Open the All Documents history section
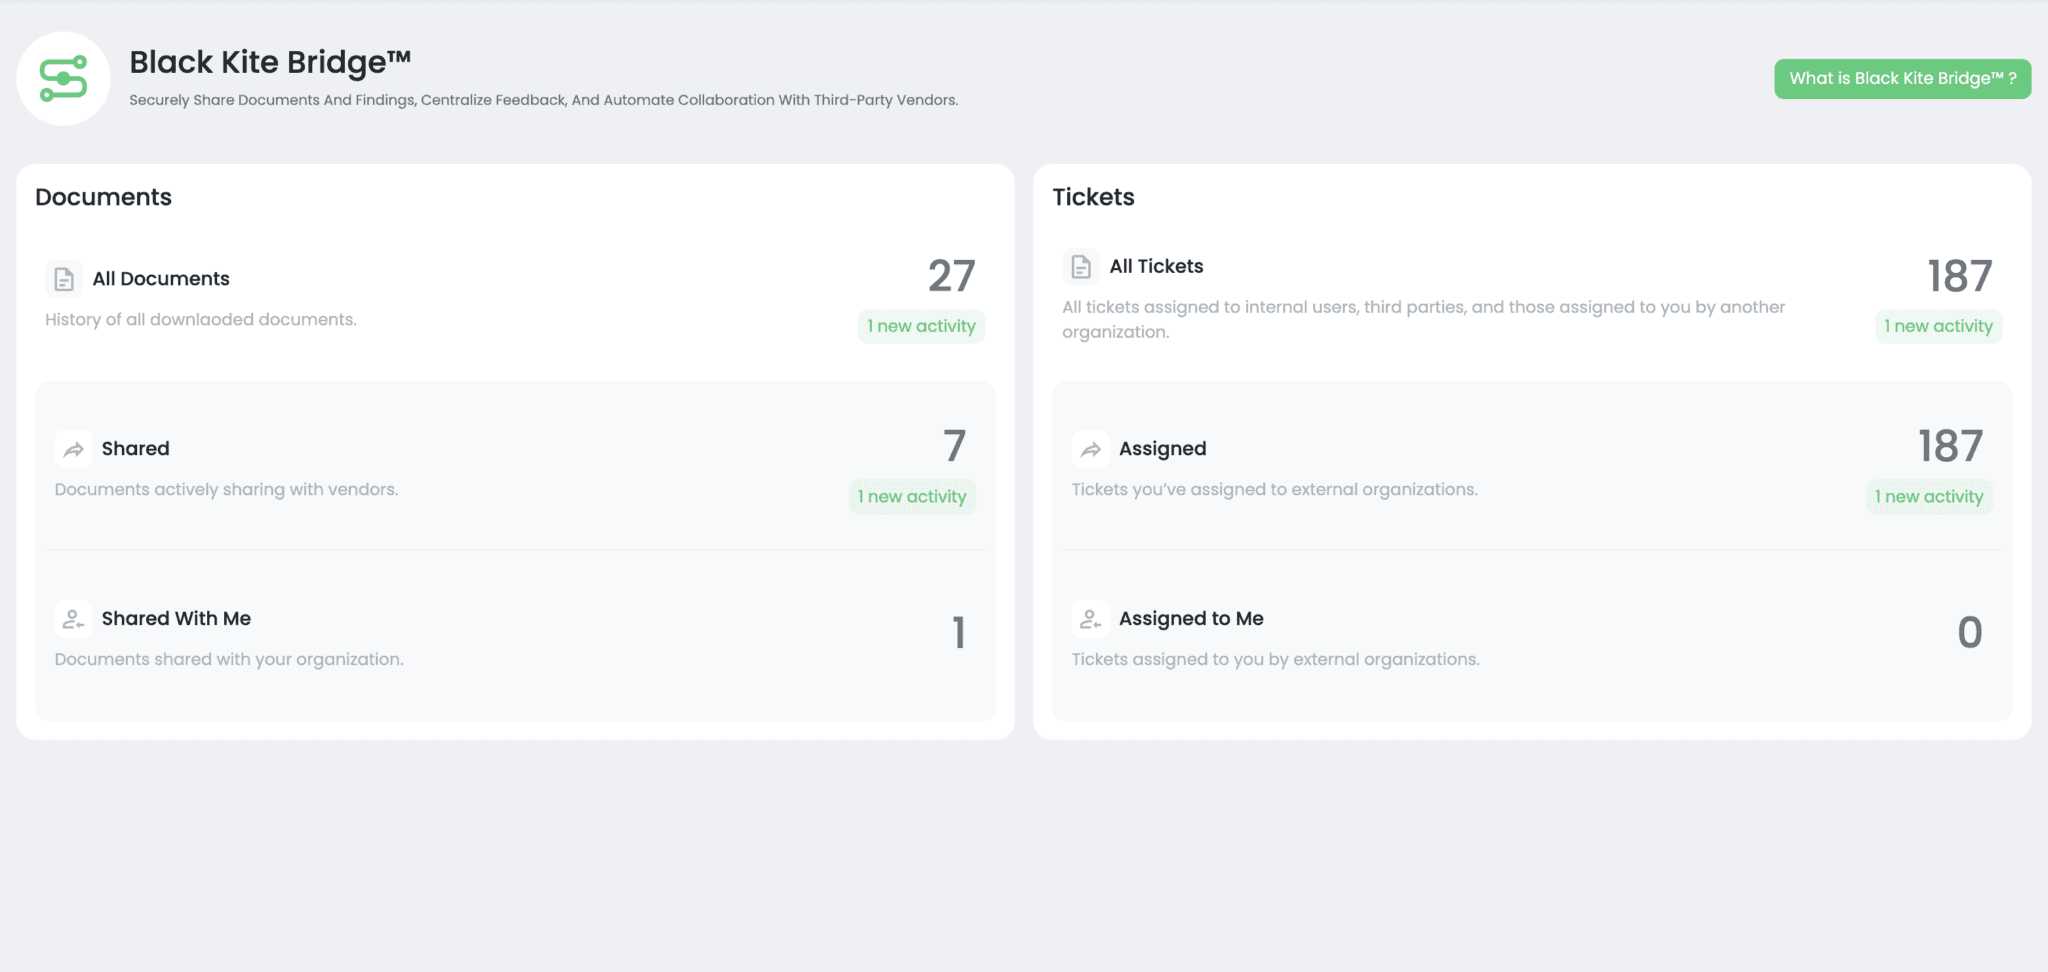Image resolution: width=2048 pixels, height=972 pixels. coord(161,278)
